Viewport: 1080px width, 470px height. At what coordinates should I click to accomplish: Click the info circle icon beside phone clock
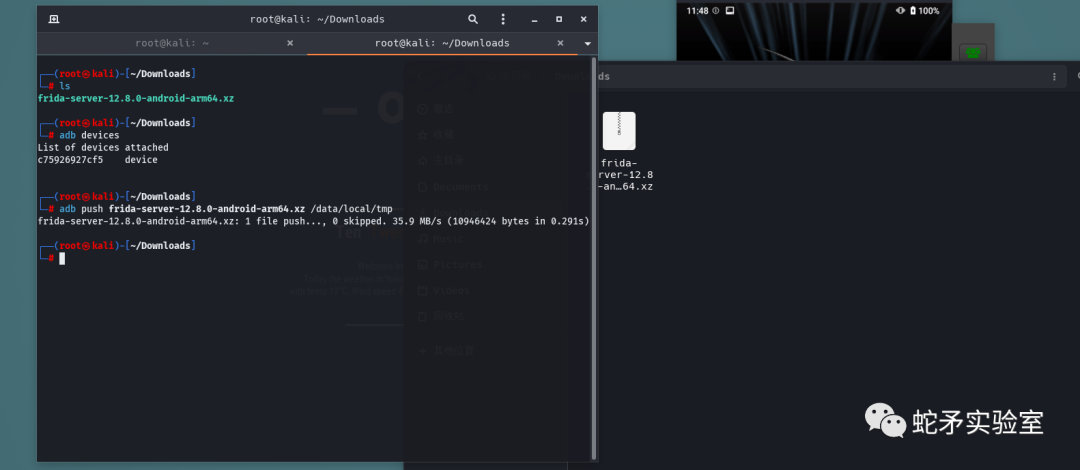tap(716, 10)
